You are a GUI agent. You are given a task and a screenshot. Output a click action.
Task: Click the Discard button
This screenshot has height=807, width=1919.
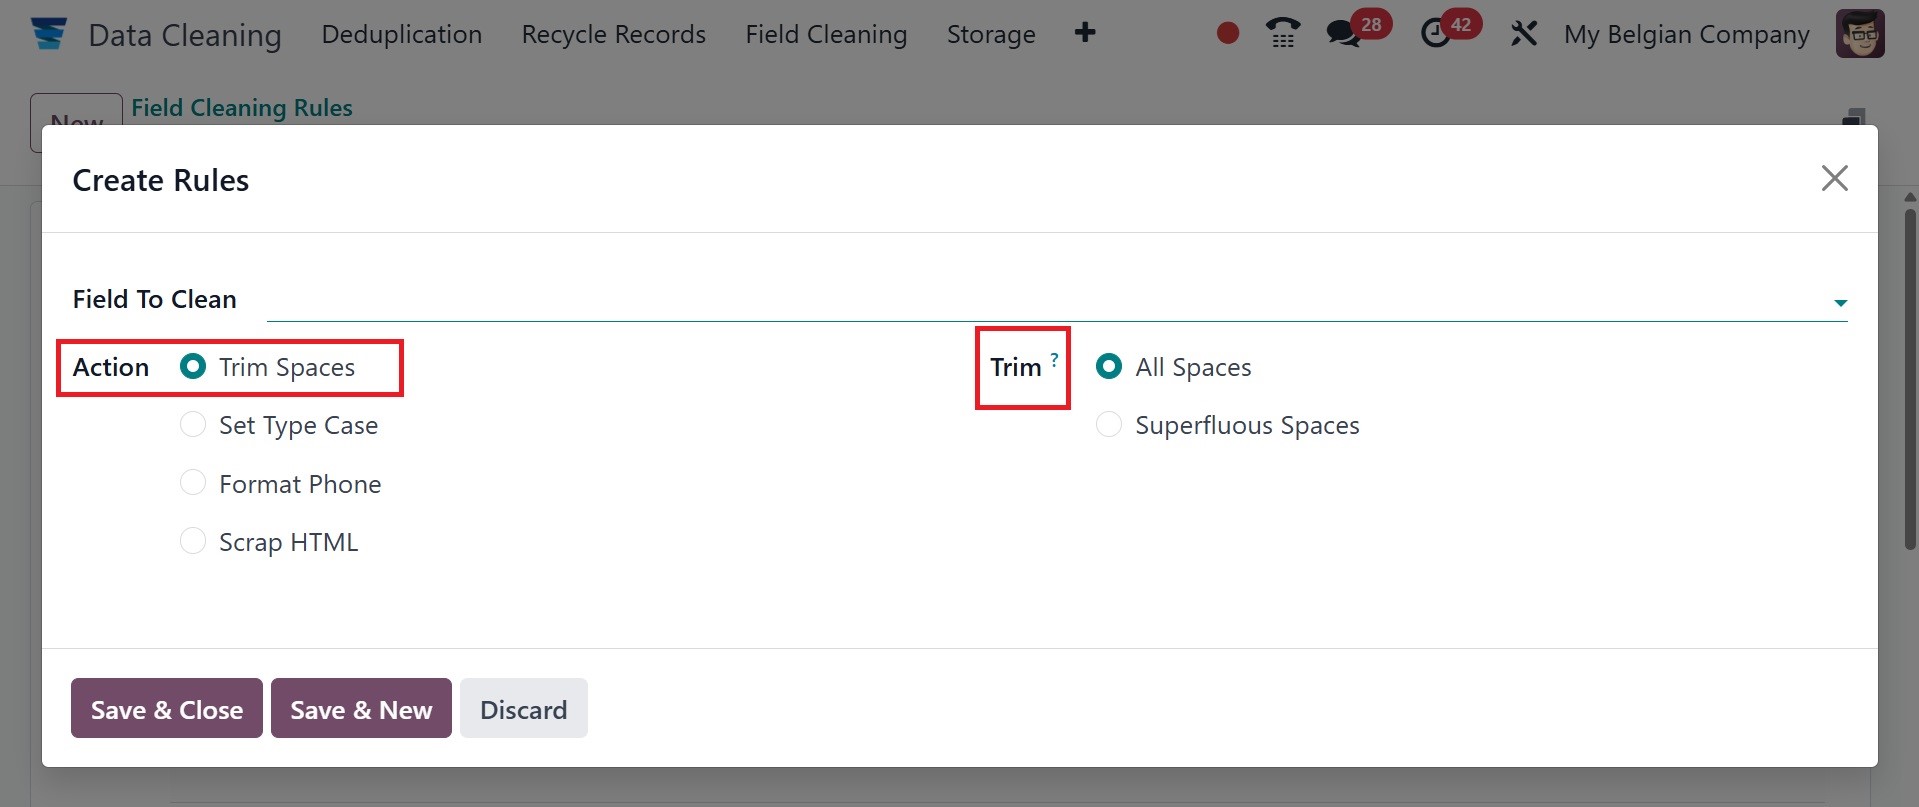tap(523, 709)
